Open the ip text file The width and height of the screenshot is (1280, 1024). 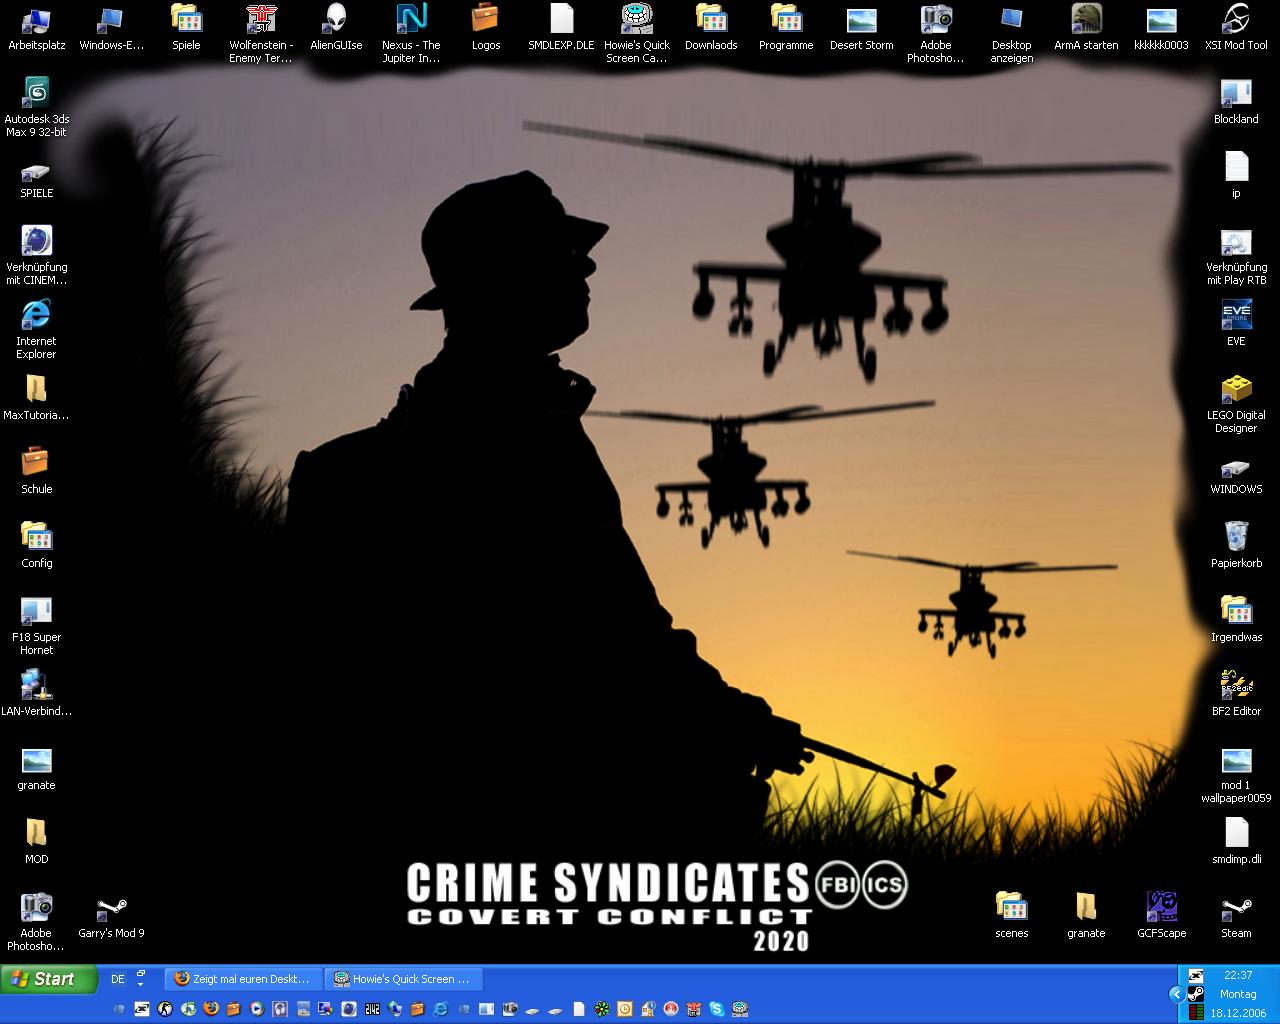click(x=1236, y=176)
